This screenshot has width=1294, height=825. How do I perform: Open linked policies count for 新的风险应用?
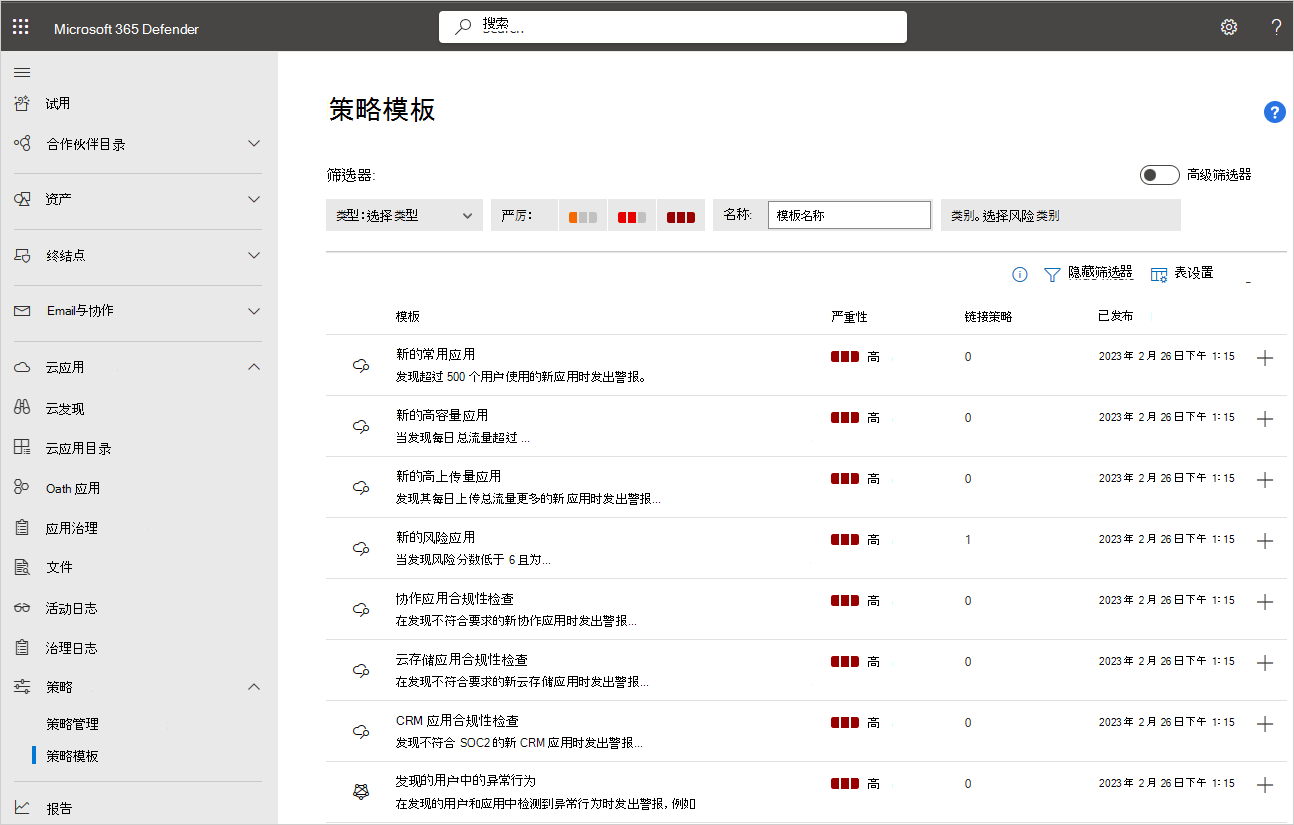968,540
